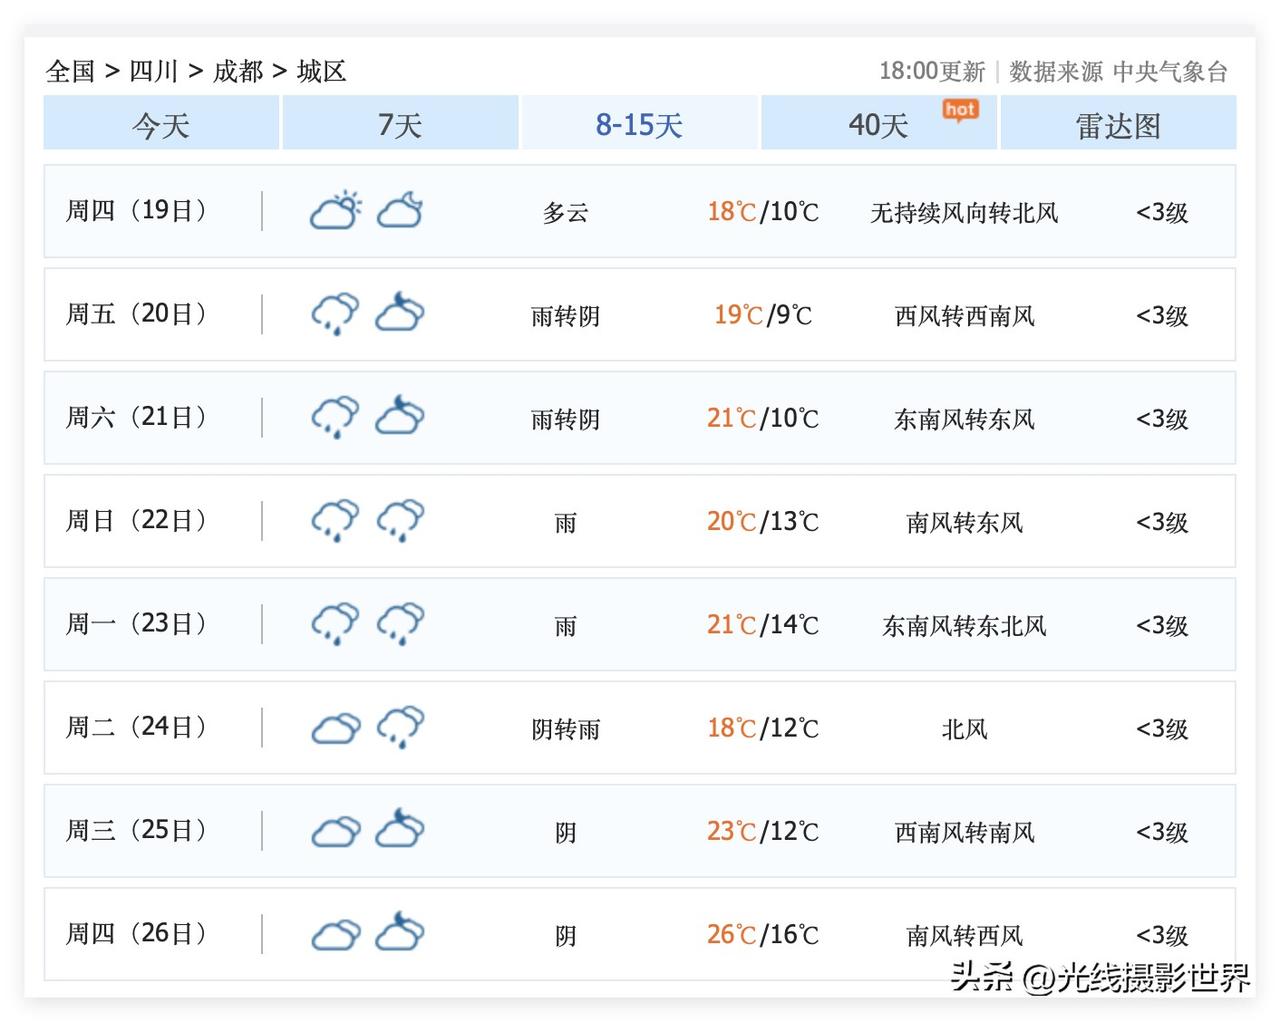Click 阴转雨 weather description

click(x=566, y=729)
